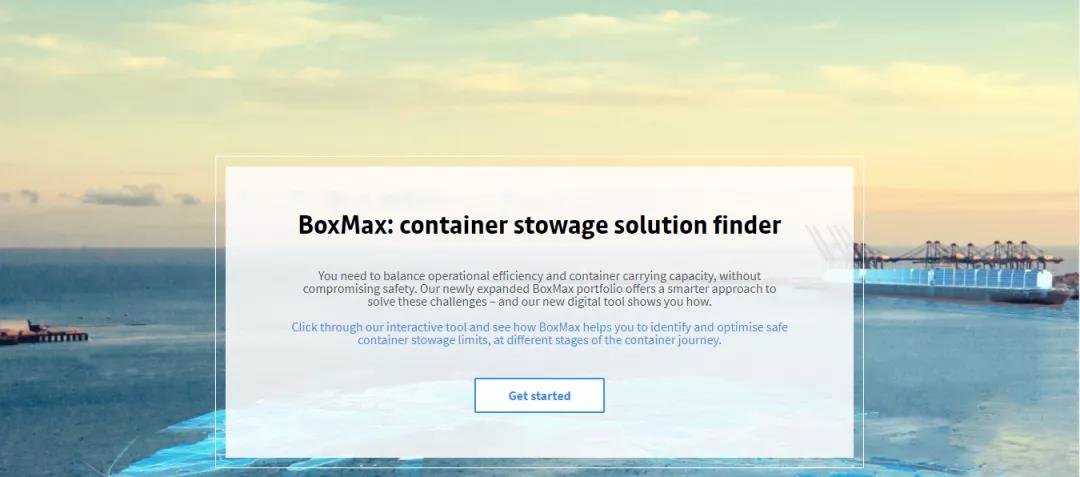Click the offshore platform in the sea

click(43, 332)
